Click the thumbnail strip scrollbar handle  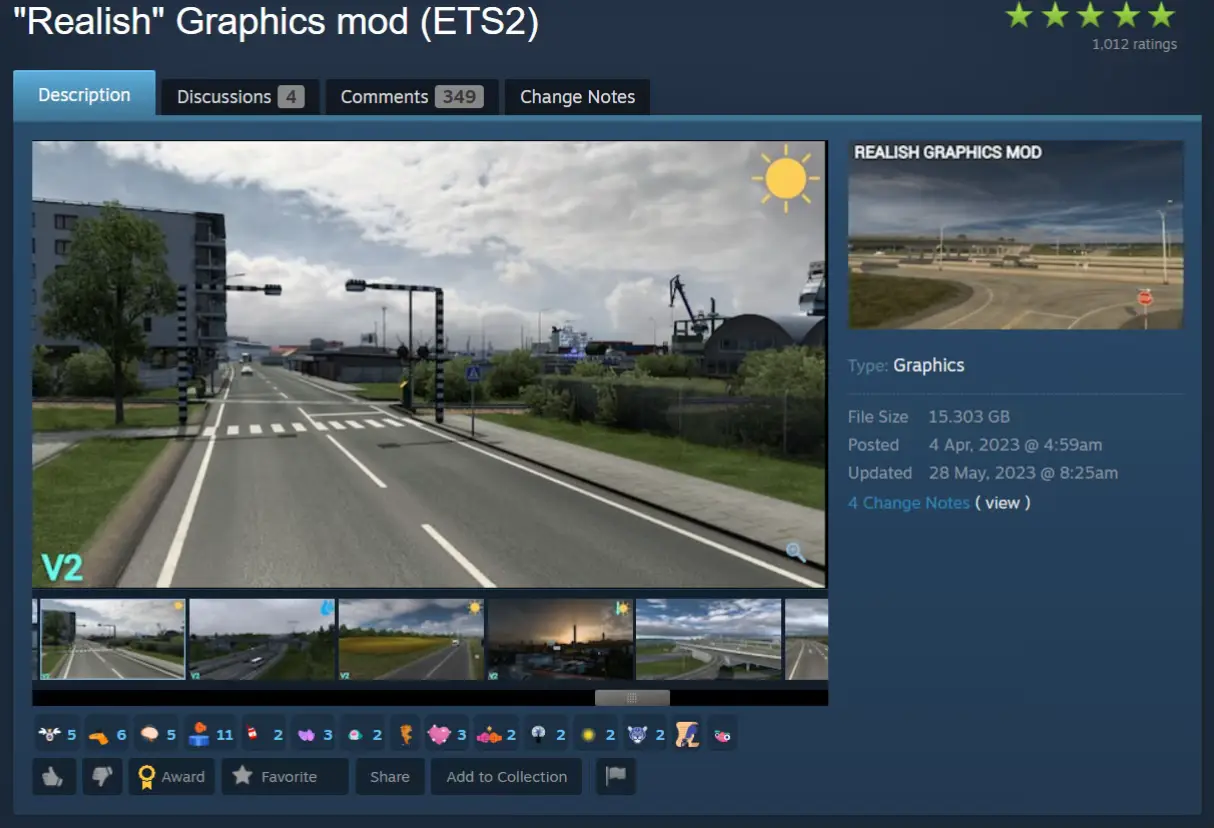point(632,697)
